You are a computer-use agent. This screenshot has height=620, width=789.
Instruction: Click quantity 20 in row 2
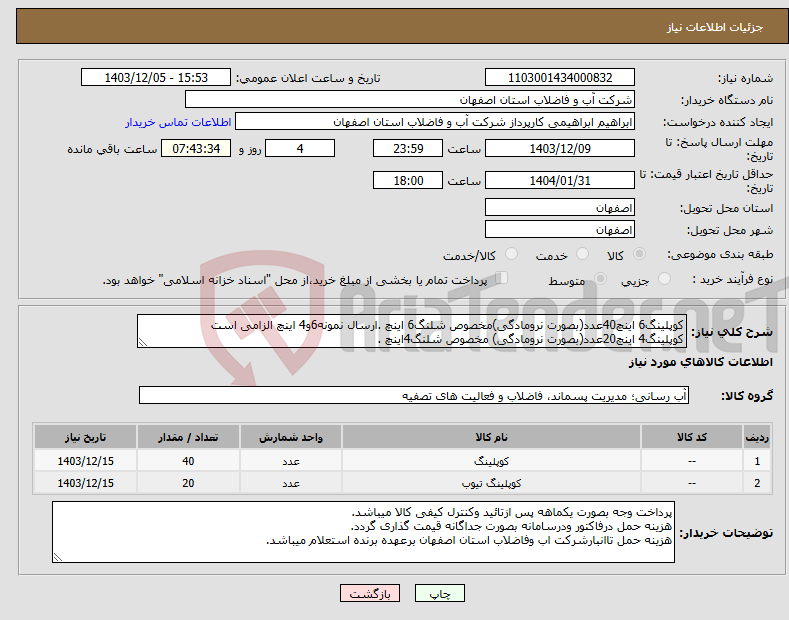[188, 483]
